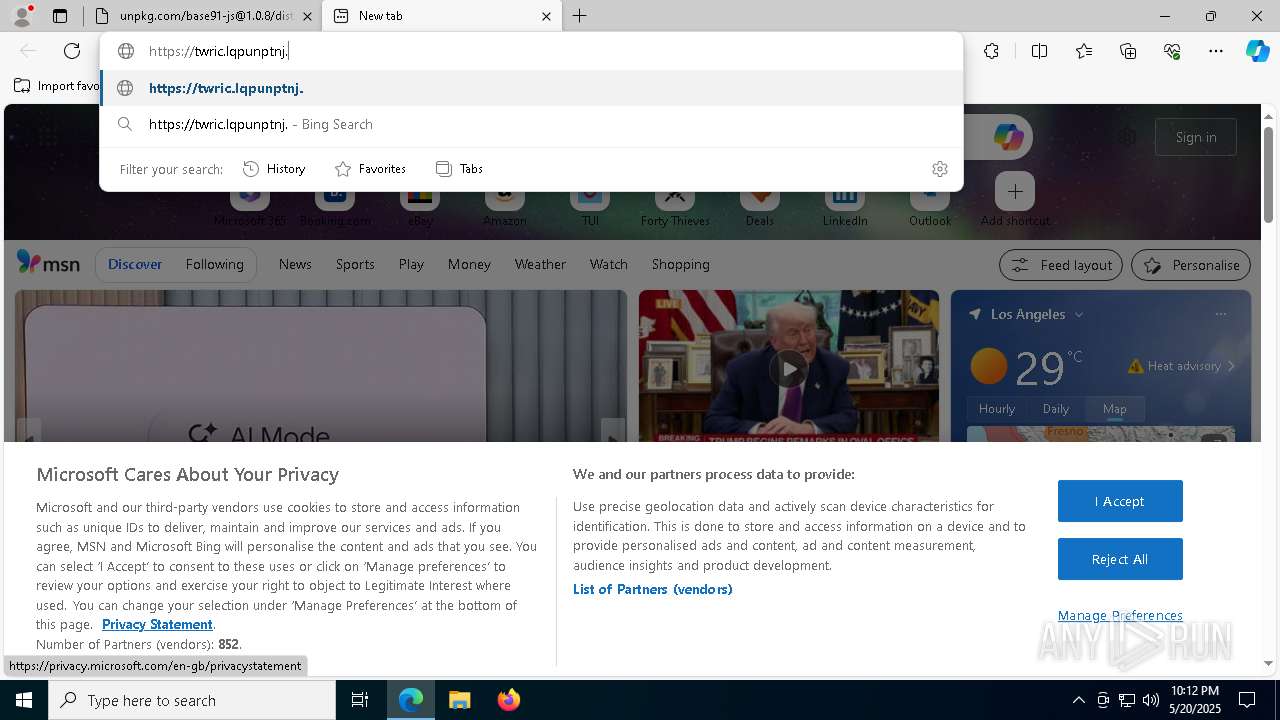The height and width of the screenshot is (720, 1280).
Task: Toggle split screen icon in toolbar
Action: [x=1039, y=51]
